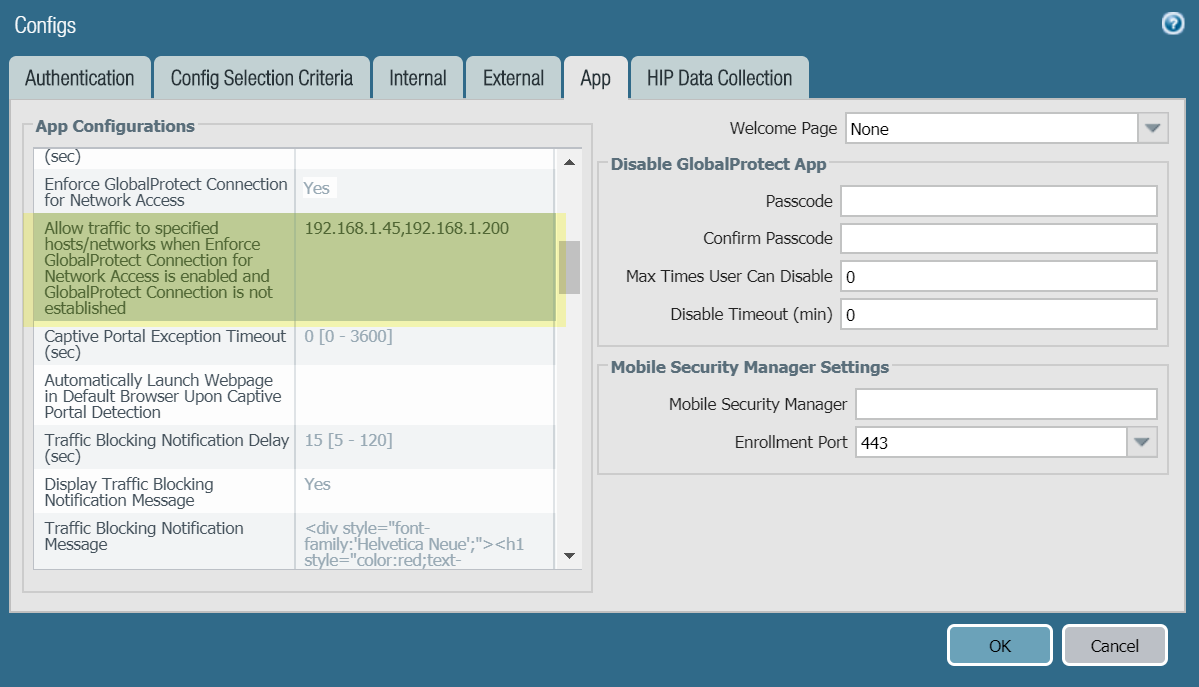This screenshot has height=687, width=1199.
Task: Click the Max Times User Can Disable field
Action: pos(998,276)
